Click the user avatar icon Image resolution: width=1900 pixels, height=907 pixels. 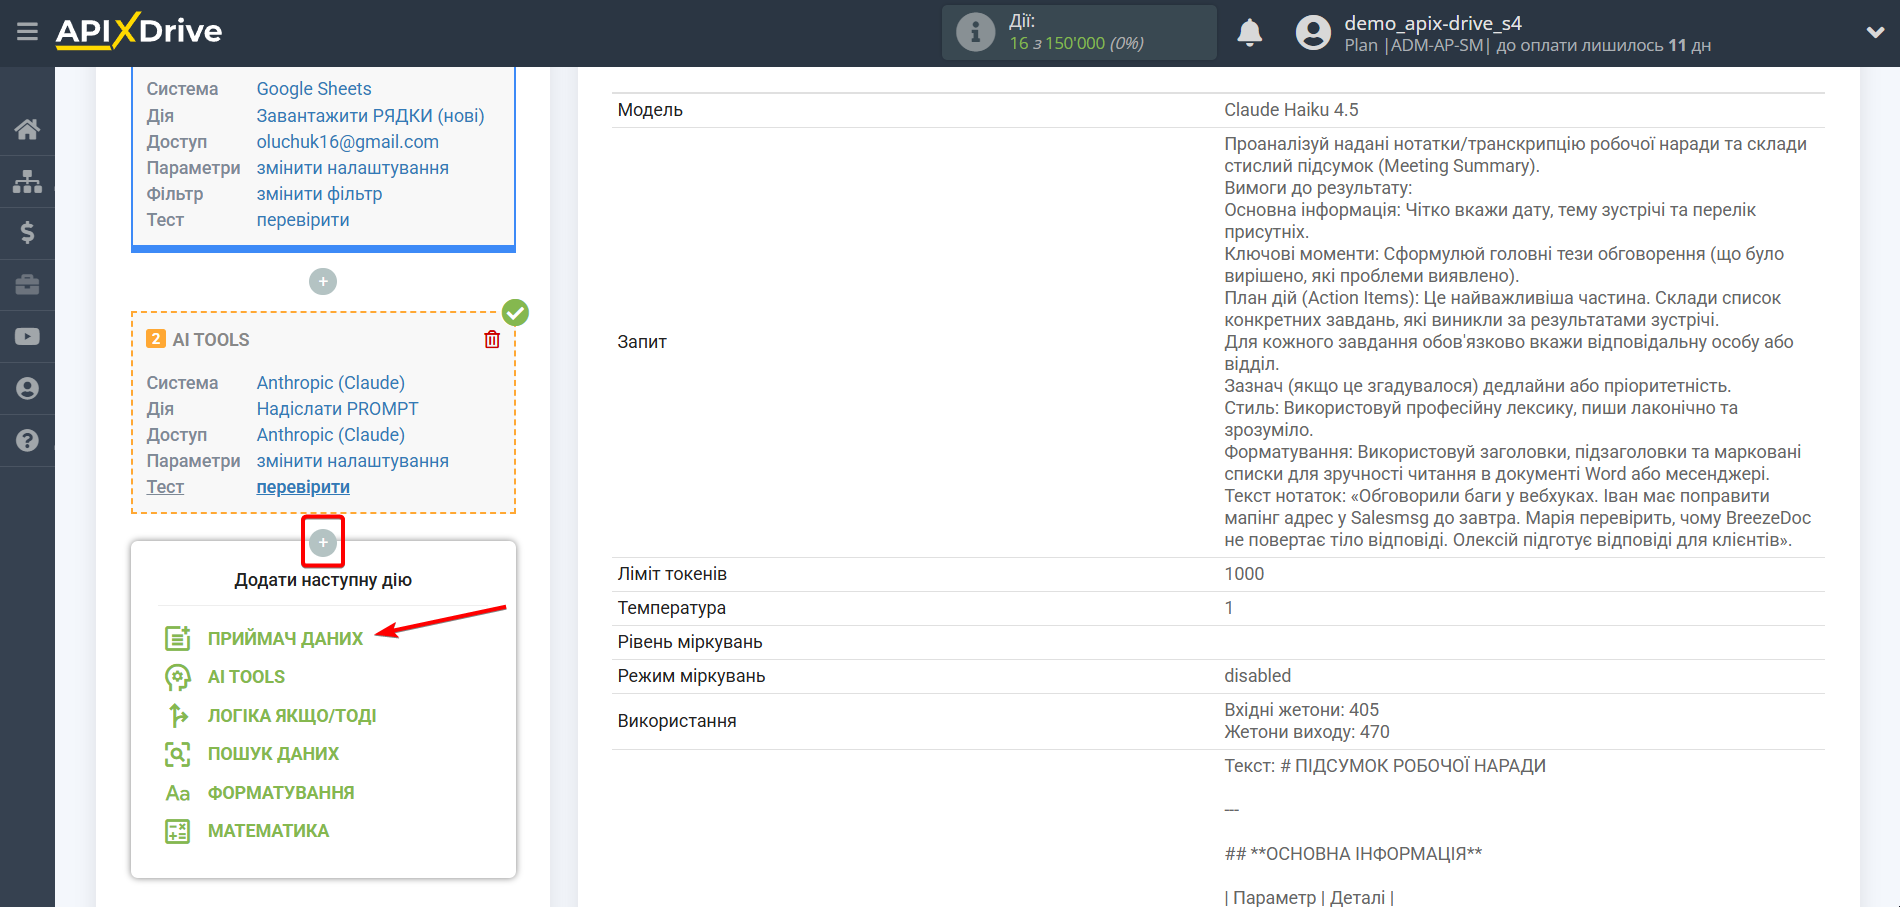[1313, 33]
